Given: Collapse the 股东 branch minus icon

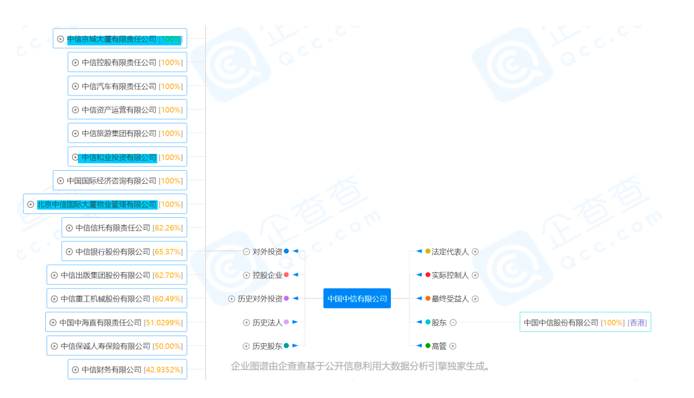Looking at the screenshot, I should click(453, 322).
